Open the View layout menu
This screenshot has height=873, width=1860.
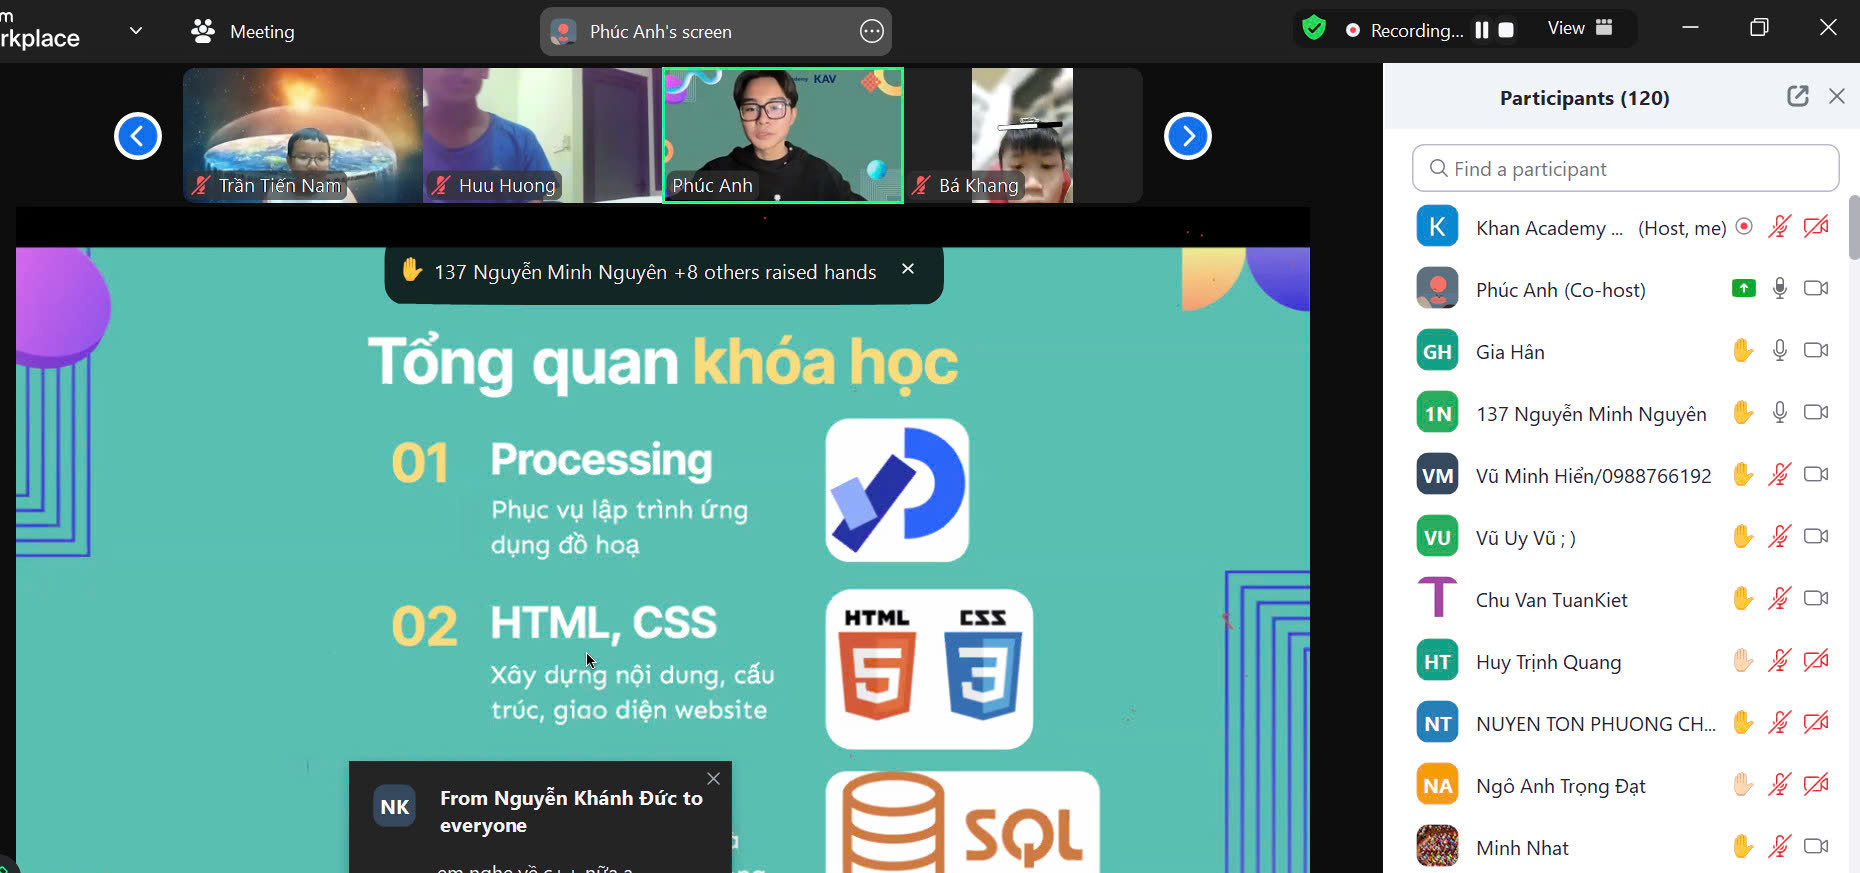[x=1580, y=28]
